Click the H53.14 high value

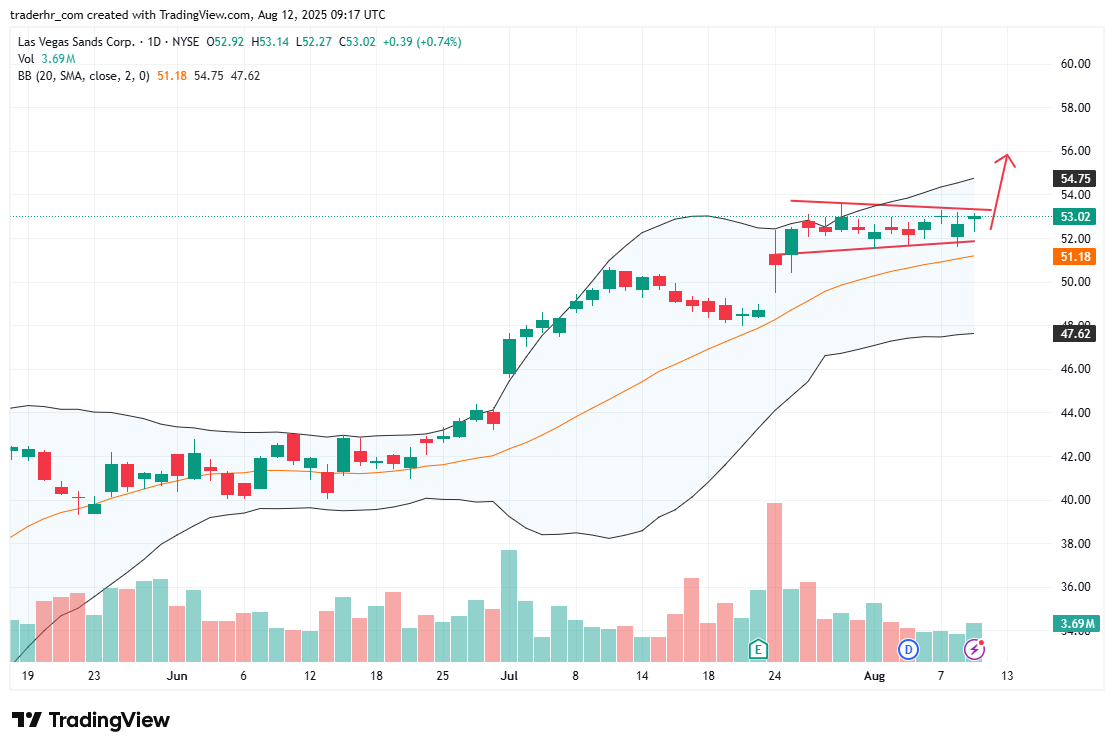pos(270,42)
